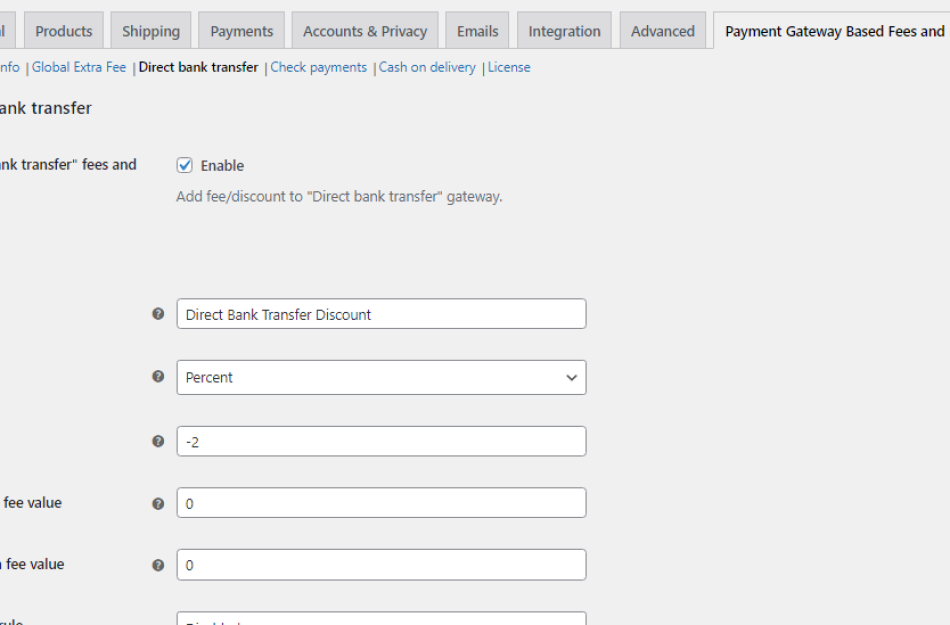Screen dimensions: 950x625
Task: Open the Check payments section
Action: pos(318,66)
